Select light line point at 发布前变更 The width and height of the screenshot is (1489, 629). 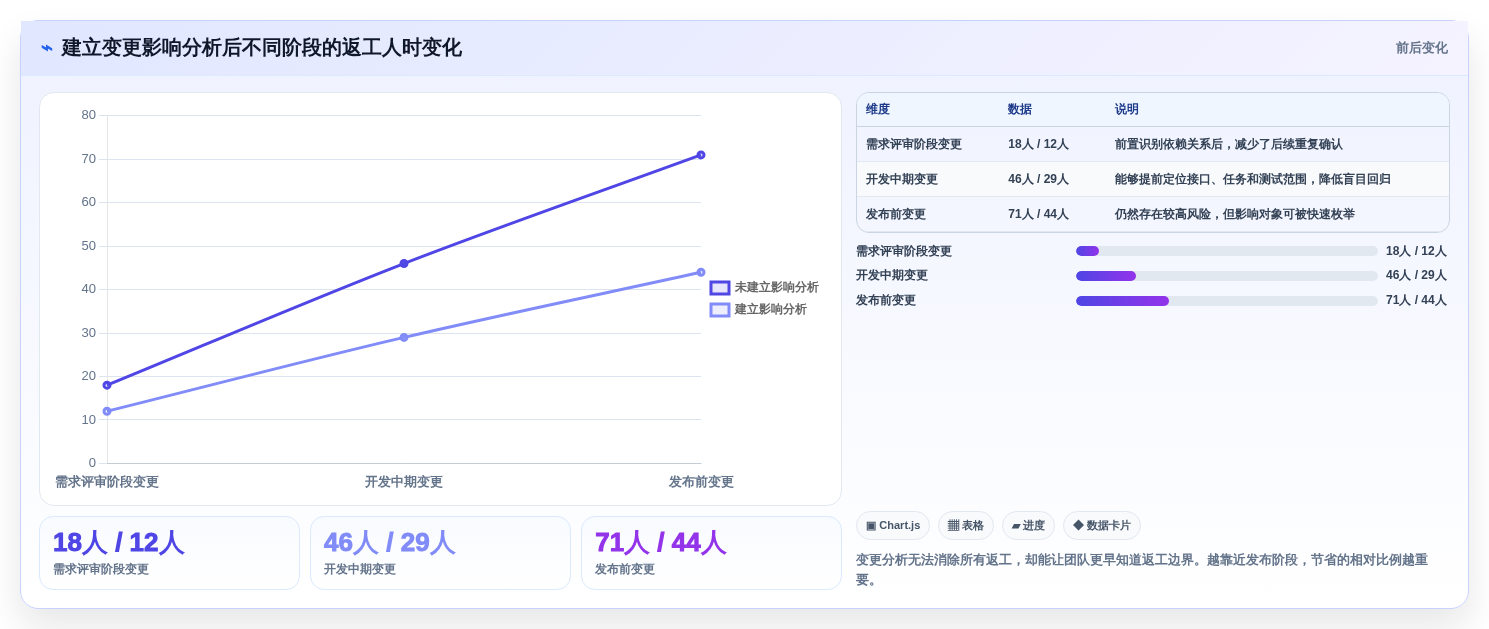pyautogui.click(x=701, y=272)
